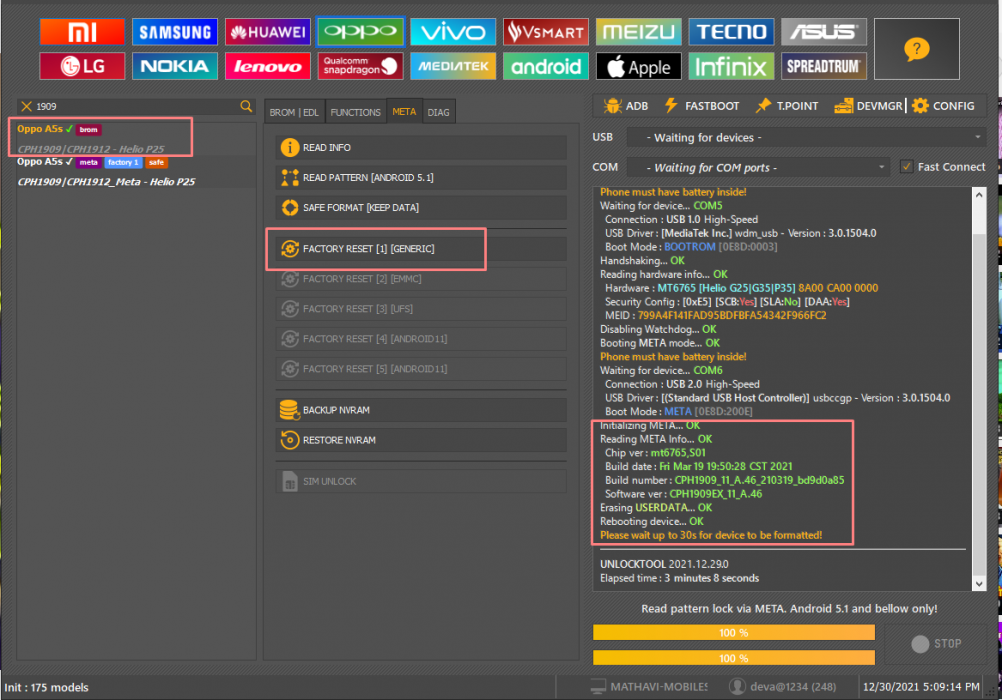1002x700 pixels.
Task: Open DEVMGR device manager
Action: [868, 106]
